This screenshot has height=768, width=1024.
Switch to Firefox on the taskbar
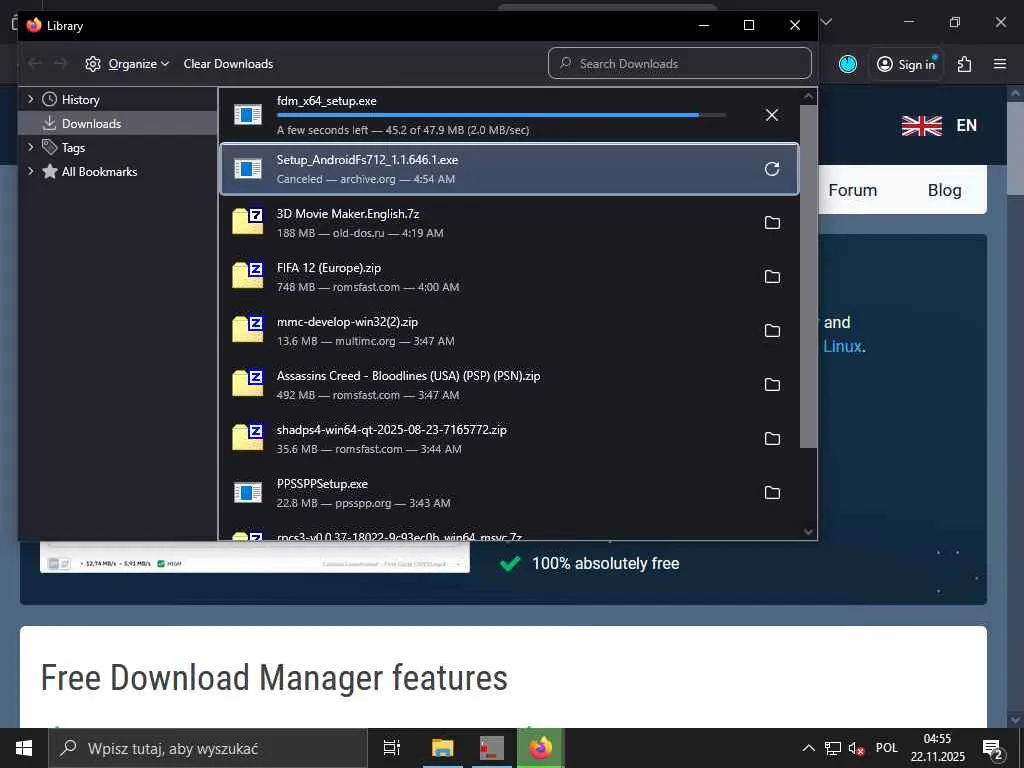point(541,748)
